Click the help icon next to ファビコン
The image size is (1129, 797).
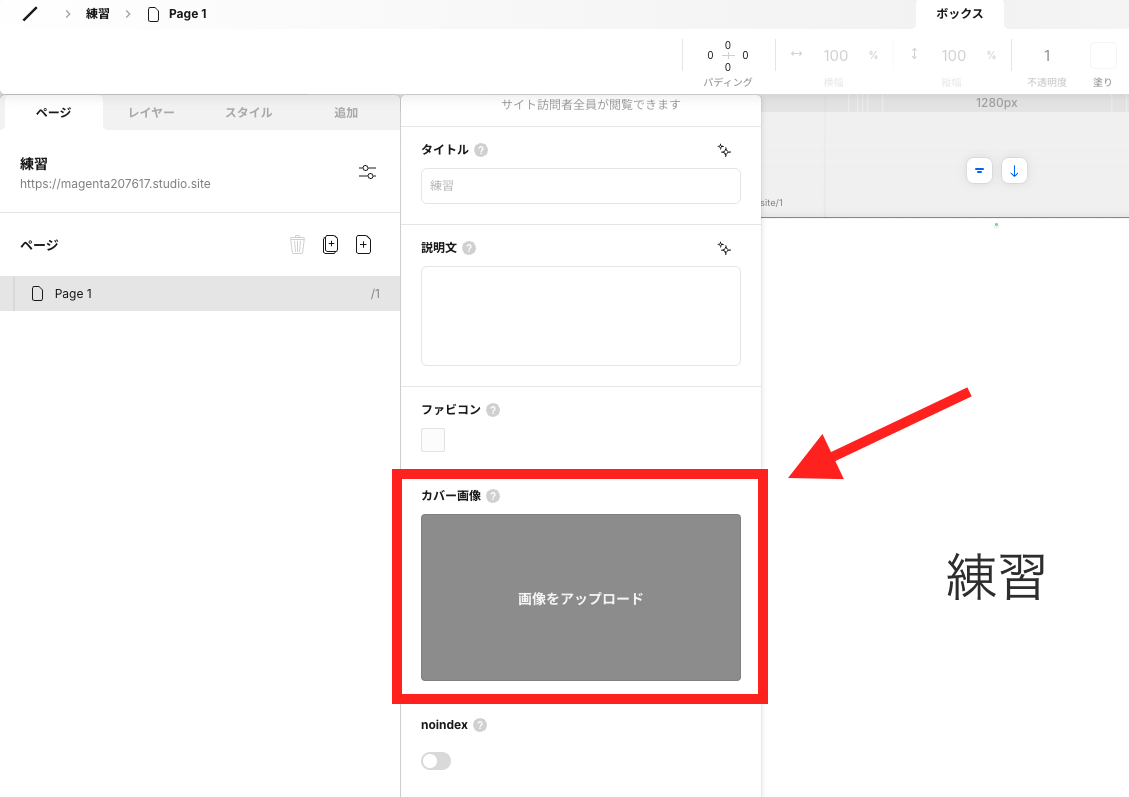pyautogui.click(x=492, y=409)
